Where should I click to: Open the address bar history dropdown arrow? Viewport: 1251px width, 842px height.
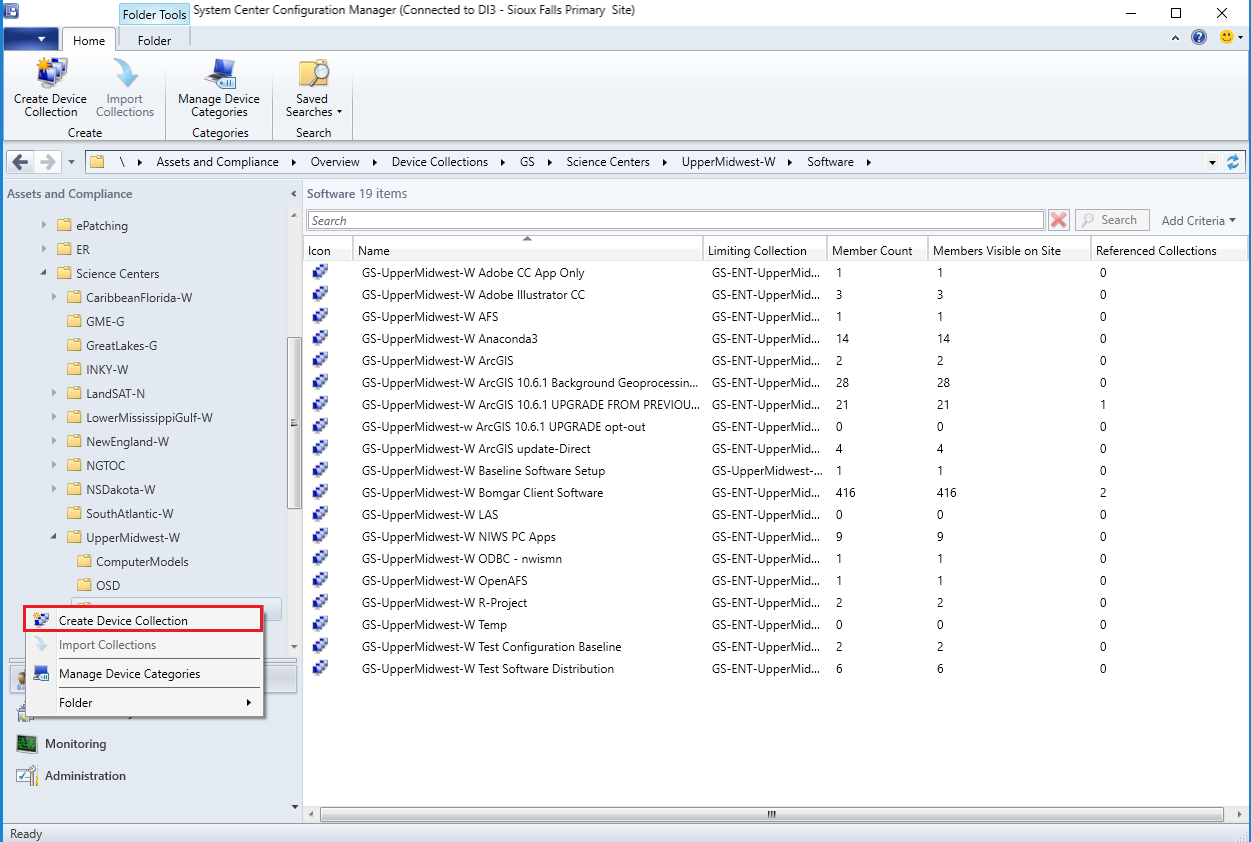[1212, 162]
